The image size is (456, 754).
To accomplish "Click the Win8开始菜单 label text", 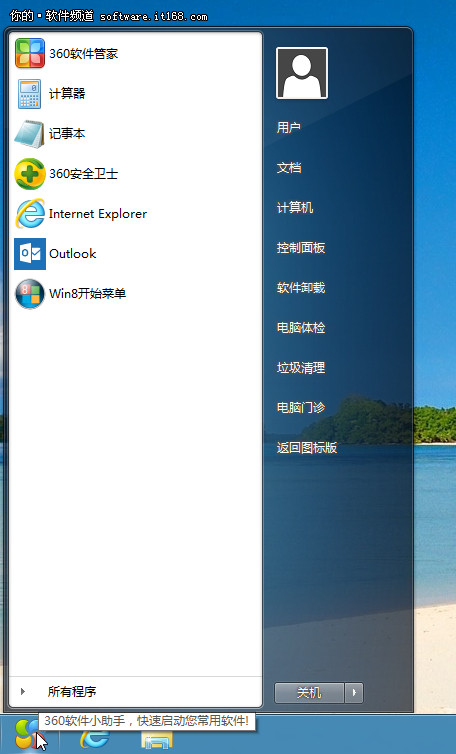I will click(x=88, y=293).
